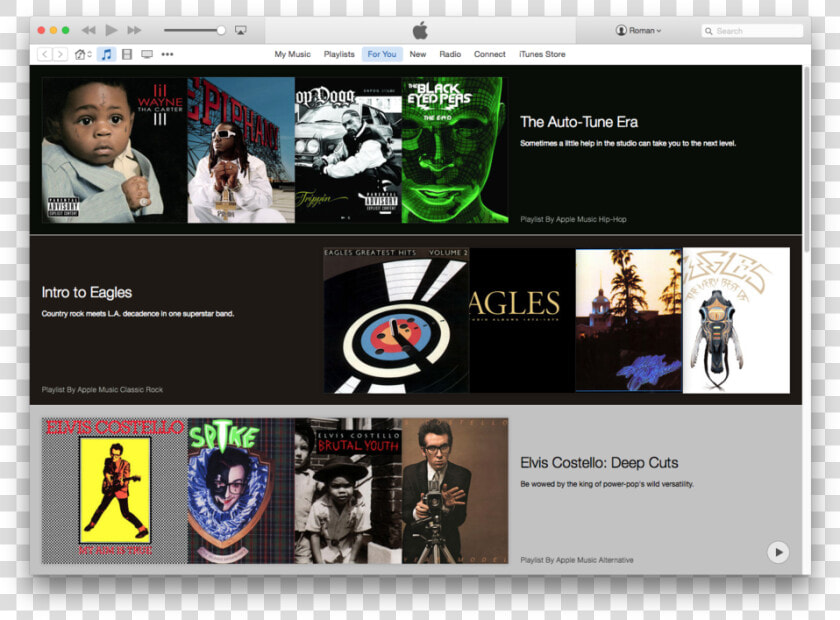
Task: Open the Radio tab
Action: (x=450, y=54)
